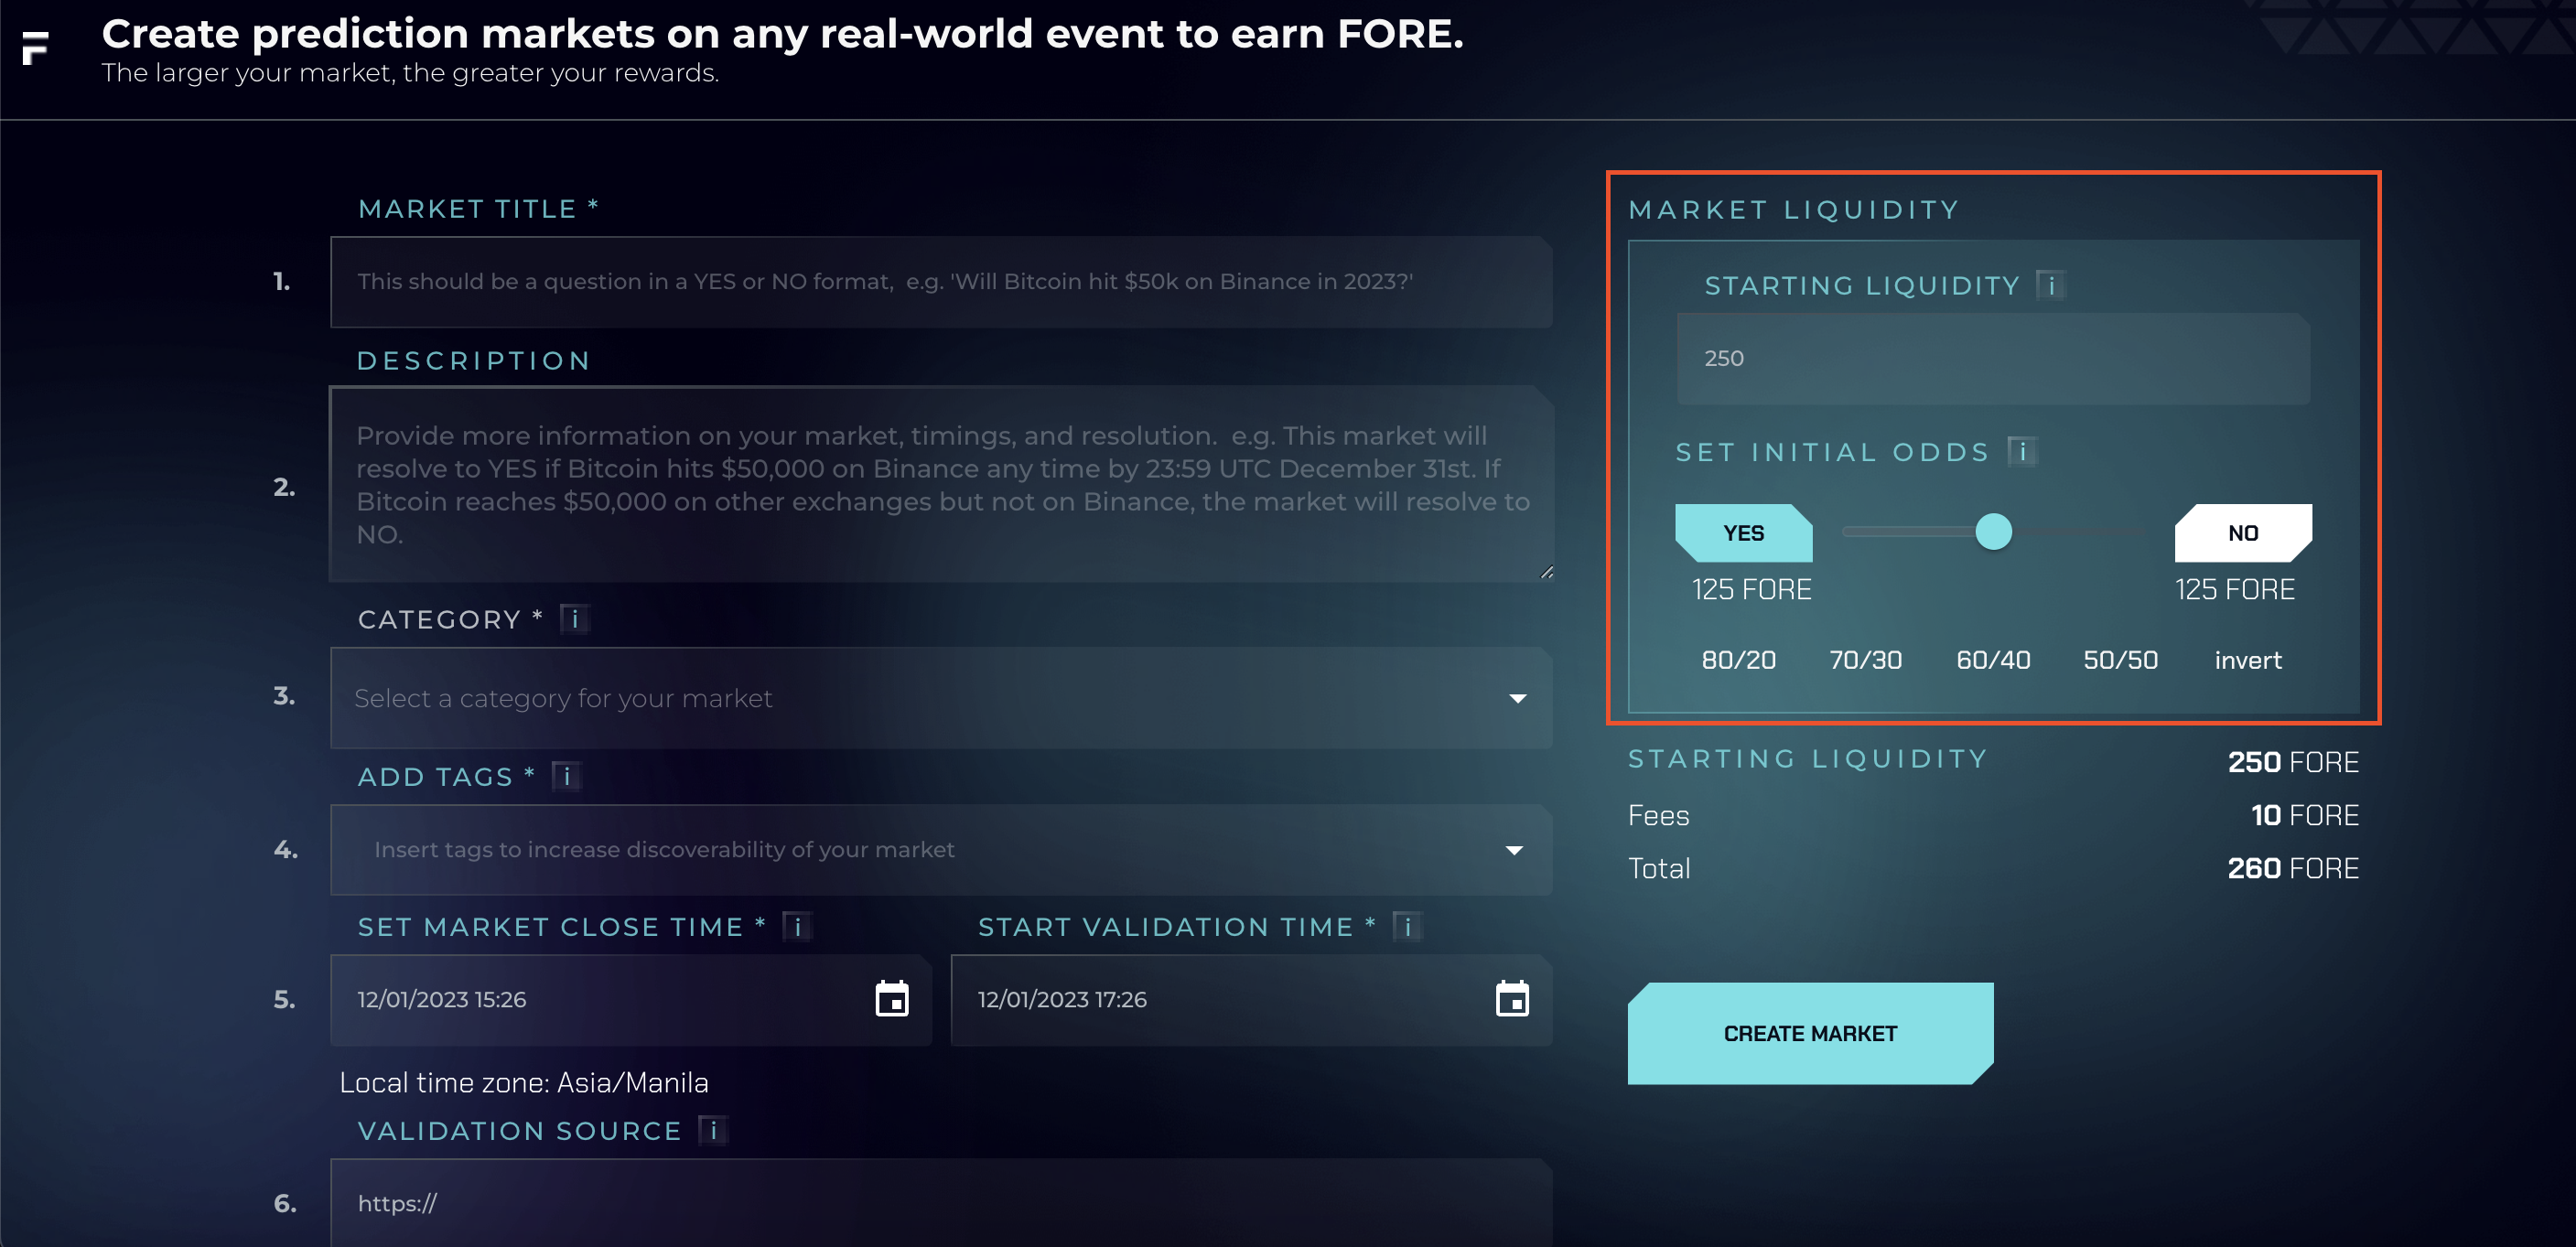The width and height of the screenshot is (2576, 1247).
Task: Click the Start Validation Time info icon
Action: click(x=1407, y=927)
